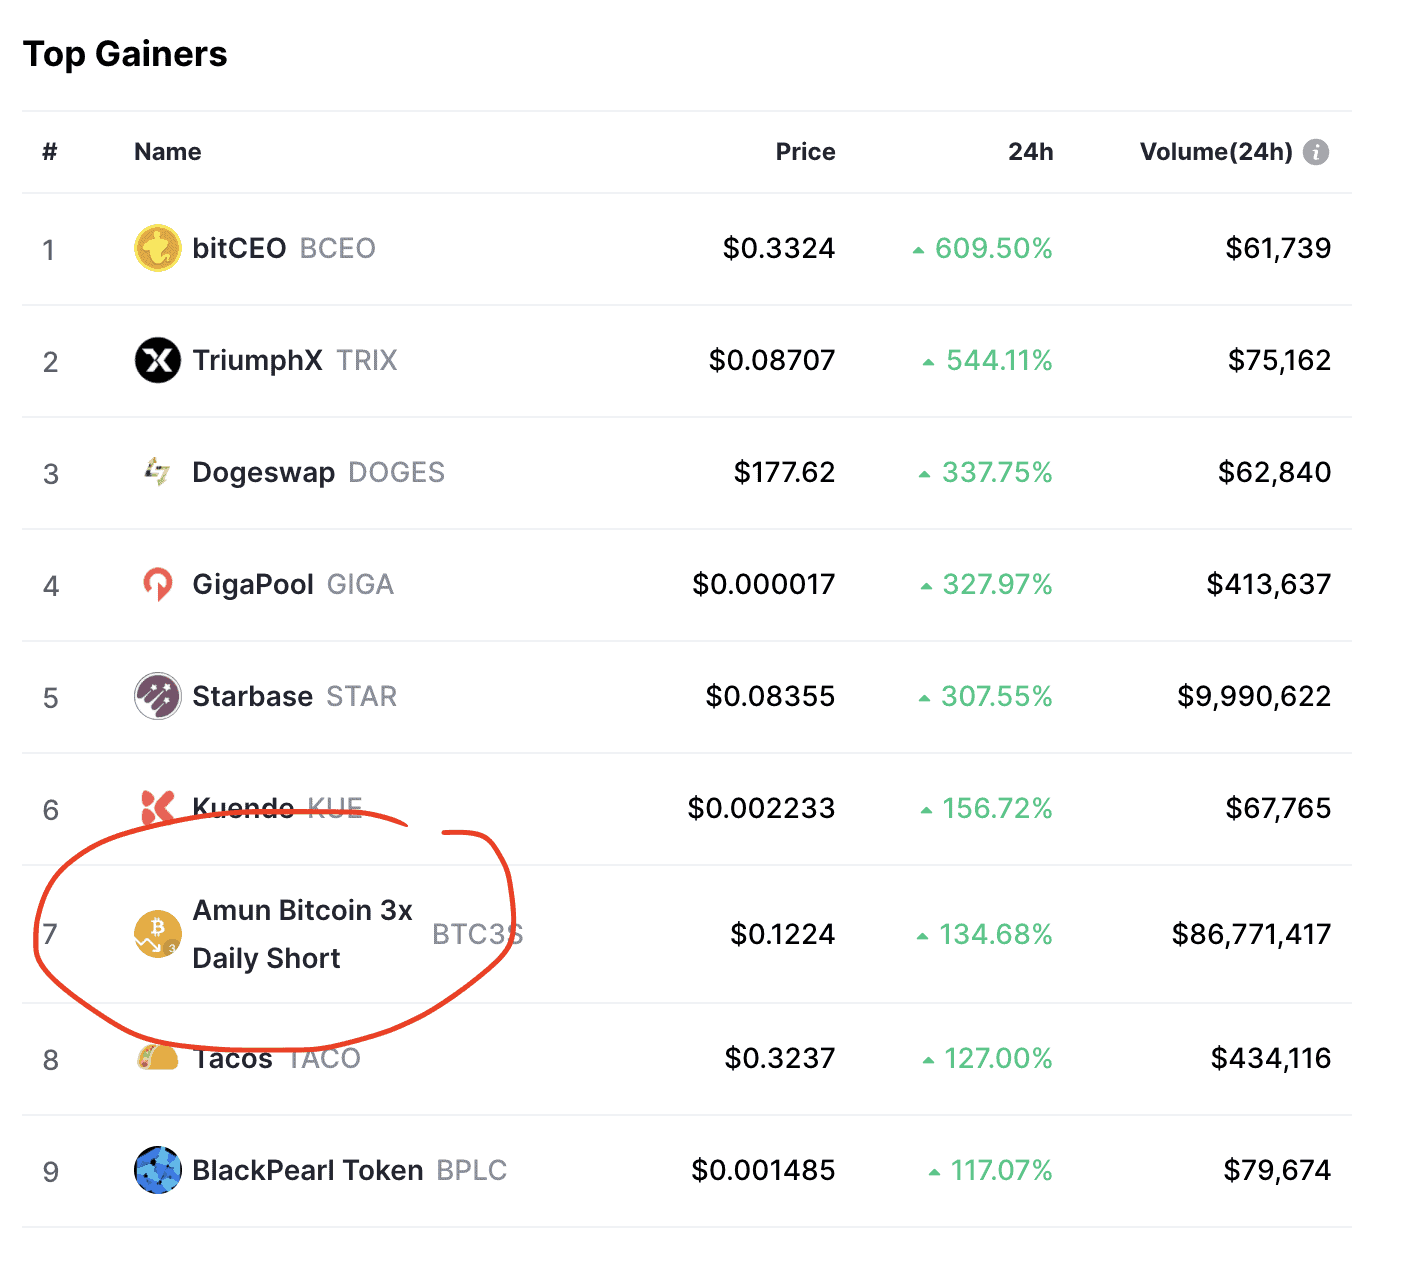Open the TriumphX TRIX link
1412x1264 pixels.
point(295,360)
